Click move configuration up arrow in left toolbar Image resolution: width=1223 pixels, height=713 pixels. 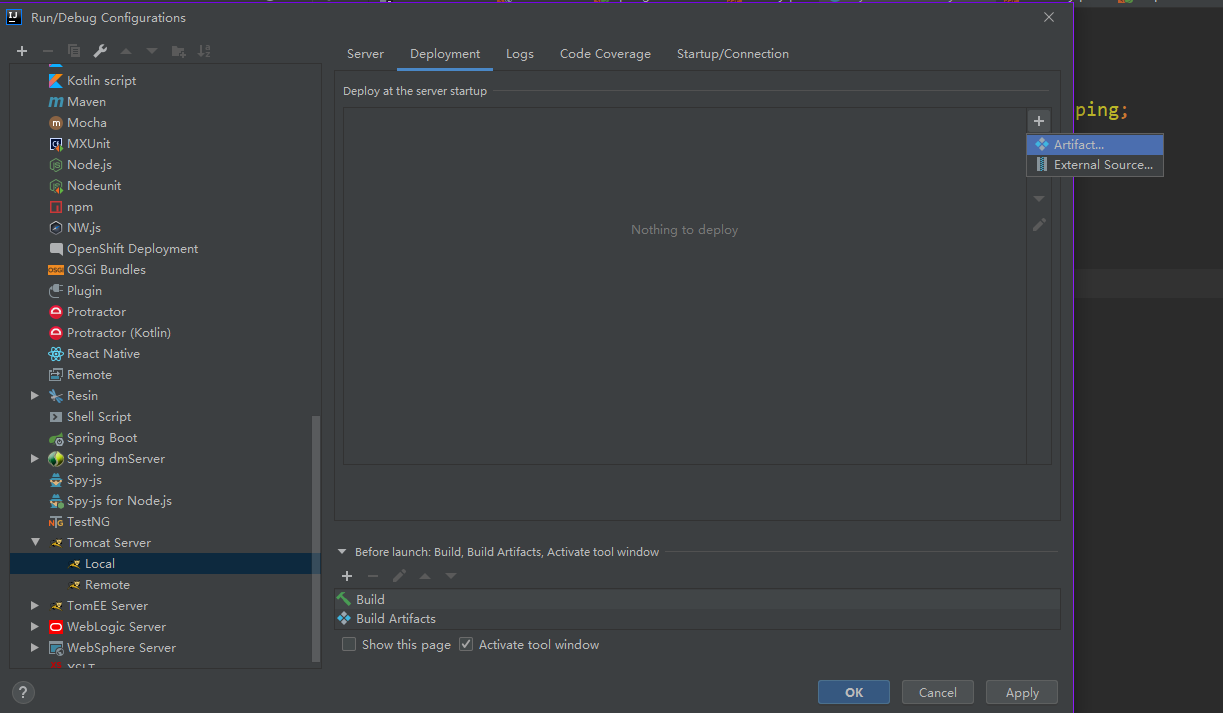[126, 51]
